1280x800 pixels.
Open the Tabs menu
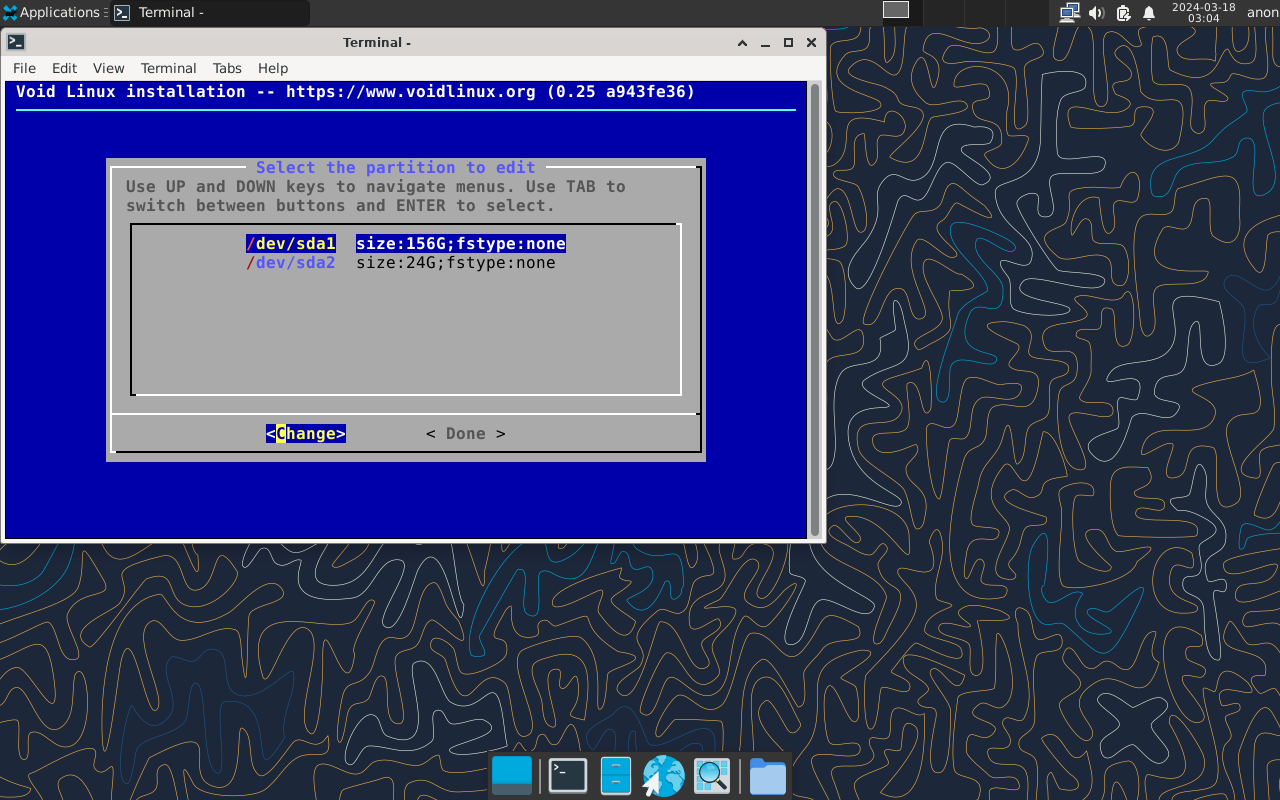coord(227,68)
